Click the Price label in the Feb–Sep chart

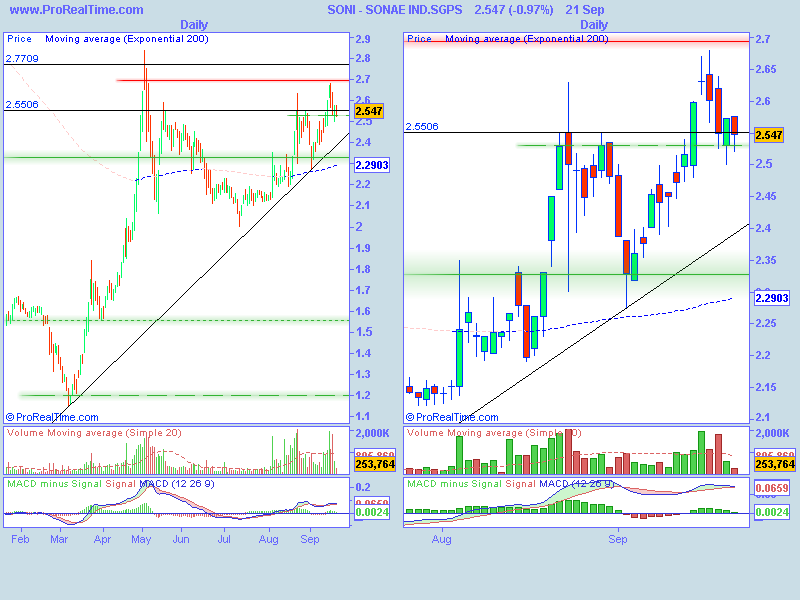click(x=19, y=39)
